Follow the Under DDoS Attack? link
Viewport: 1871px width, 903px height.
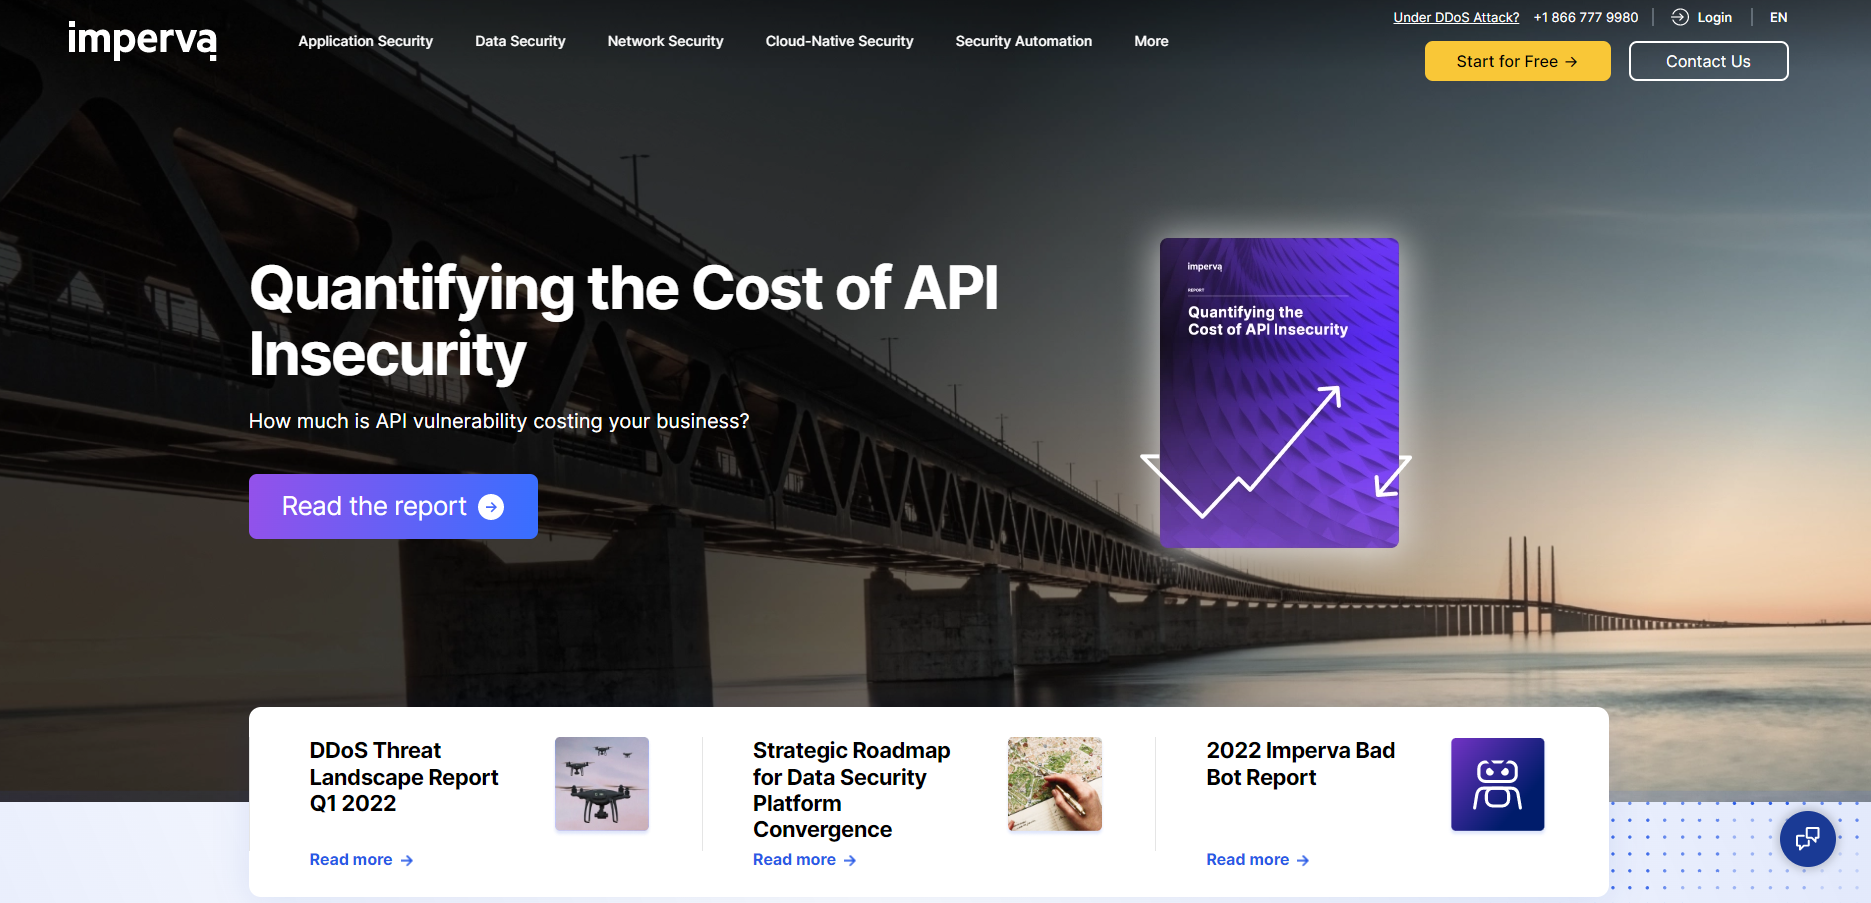click(x=1456, y=17)
